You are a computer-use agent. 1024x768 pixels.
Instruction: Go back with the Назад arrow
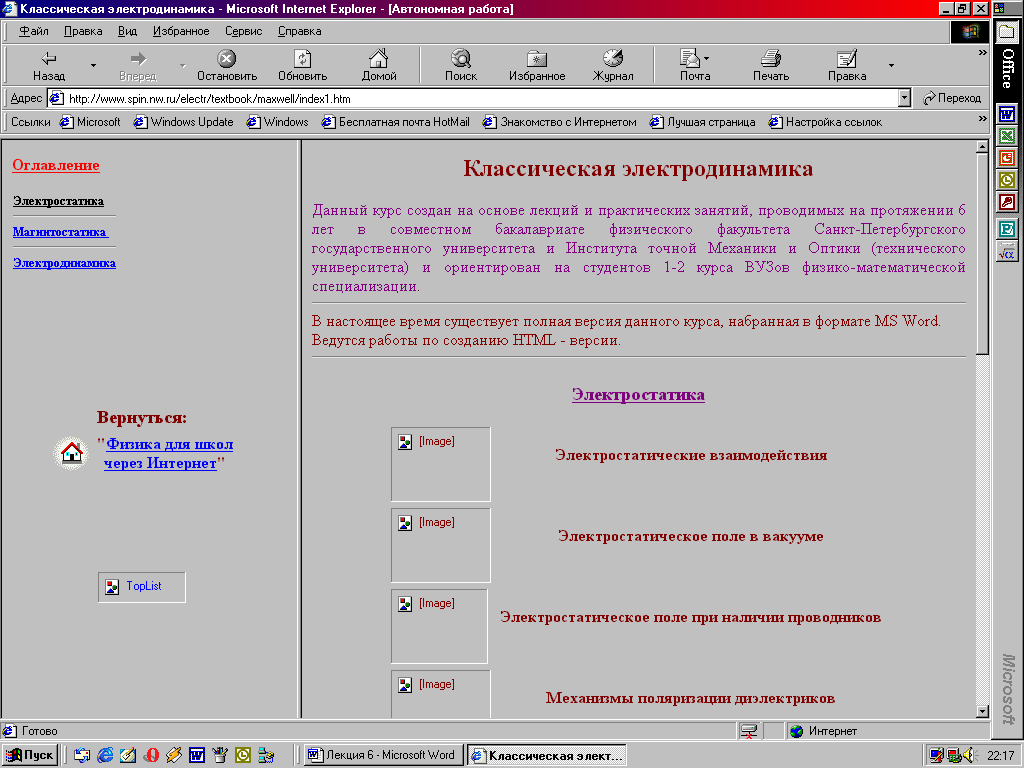pos(49,65)
